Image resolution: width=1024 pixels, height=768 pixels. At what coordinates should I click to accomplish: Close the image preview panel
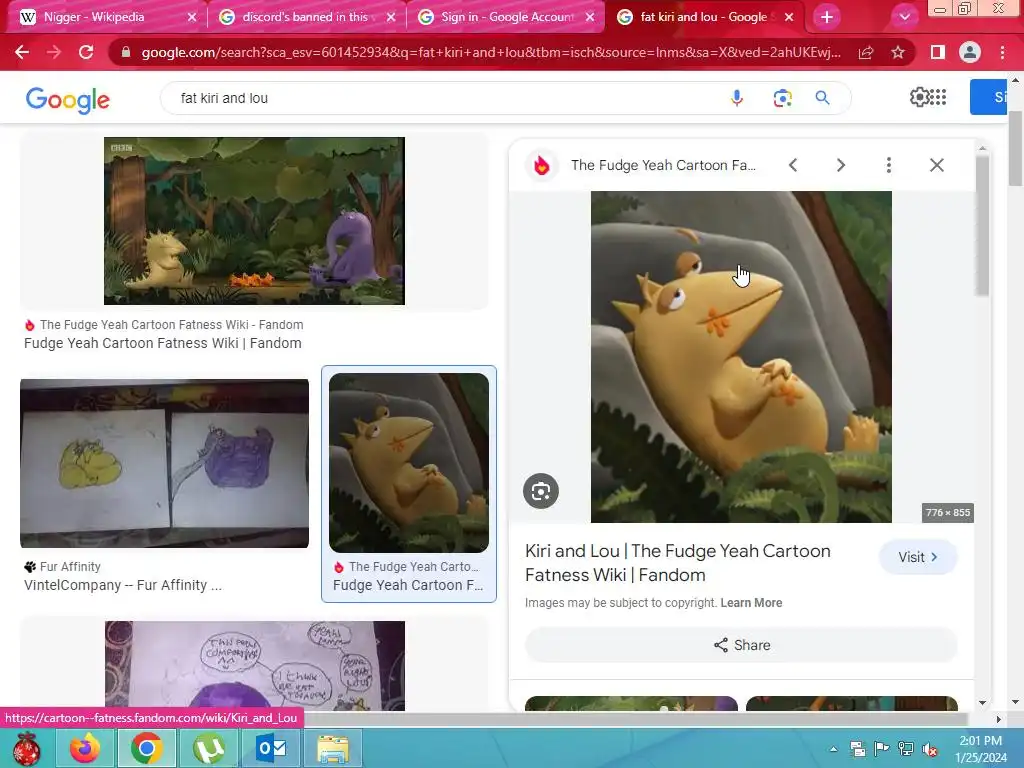click(936, 165)
